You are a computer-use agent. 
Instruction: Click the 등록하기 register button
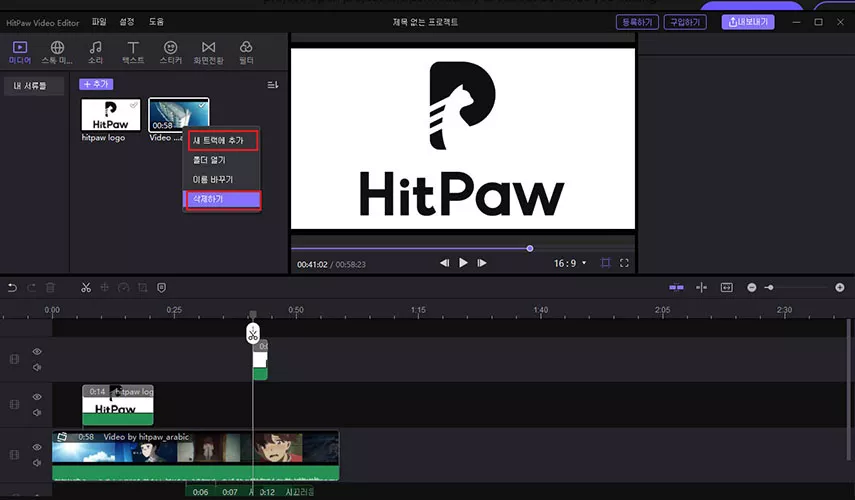click(x=637, y=22)
